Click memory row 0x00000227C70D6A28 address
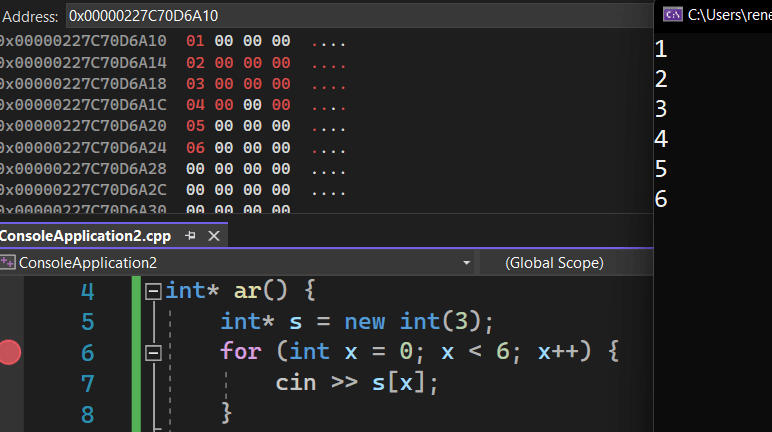Image resolution: width=772 pixels, height=432 pixels. pyautogui.click(x=83, y=169)
